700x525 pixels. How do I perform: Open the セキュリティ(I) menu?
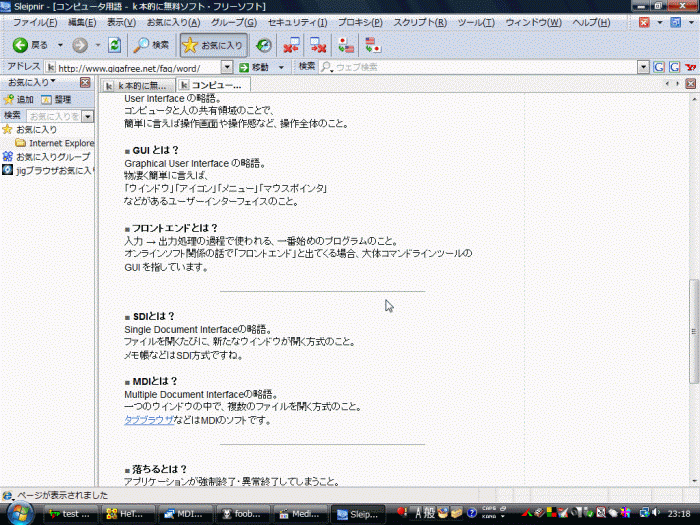297,22
